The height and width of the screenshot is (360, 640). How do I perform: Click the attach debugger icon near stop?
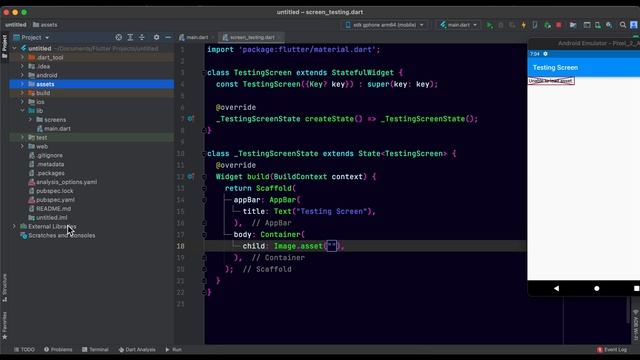(547, 25)
